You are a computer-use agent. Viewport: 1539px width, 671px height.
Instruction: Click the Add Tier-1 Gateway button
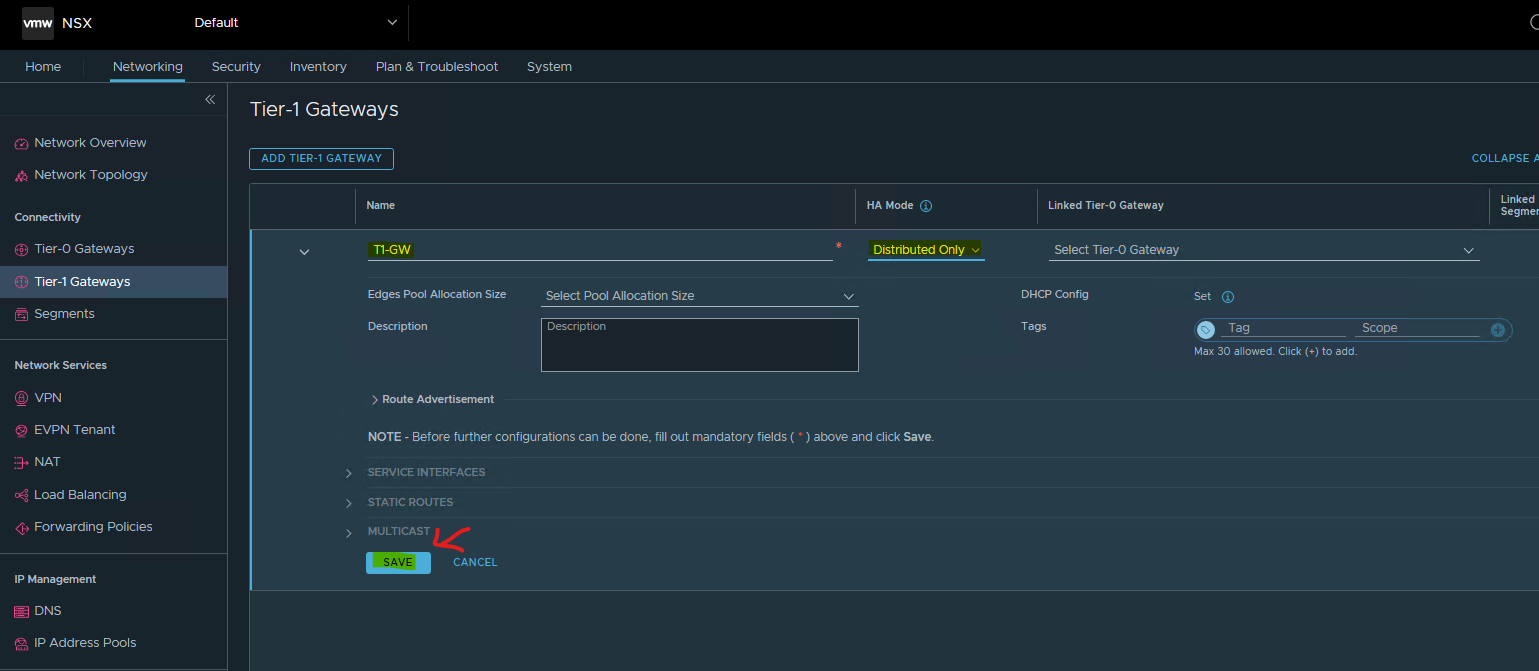coord(321,158)
